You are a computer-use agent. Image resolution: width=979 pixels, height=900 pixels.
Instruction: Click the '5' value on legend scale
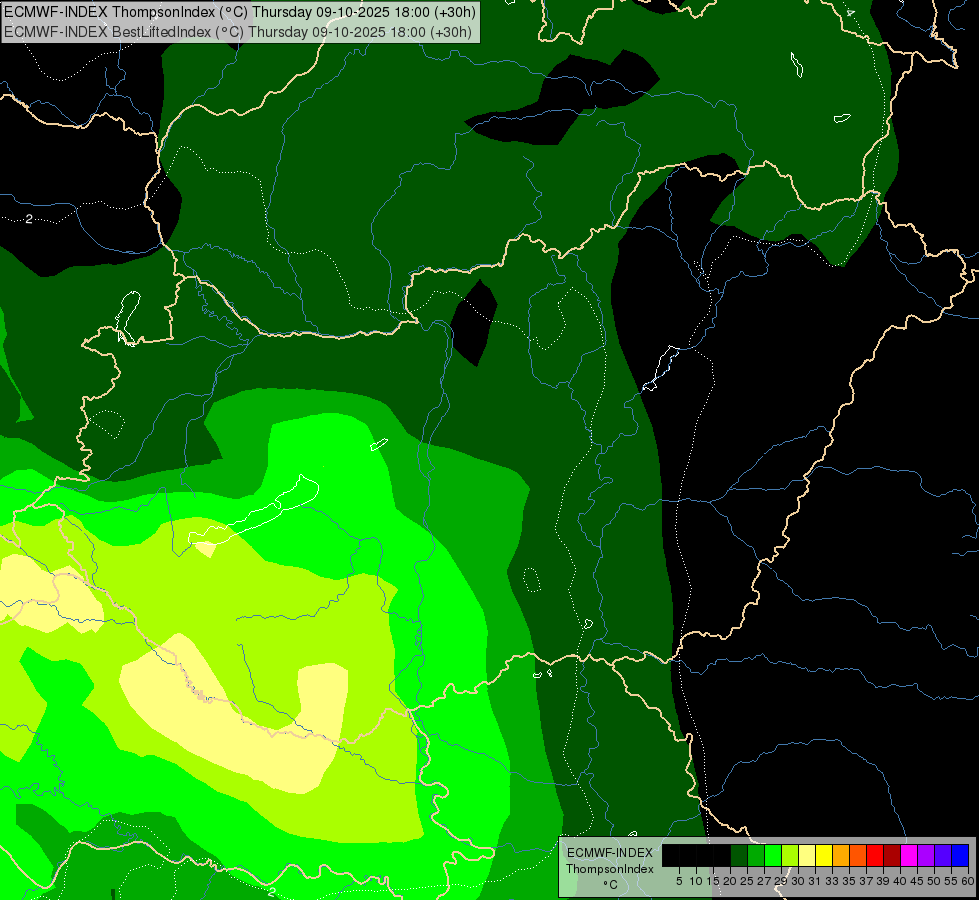pos(679,880)
